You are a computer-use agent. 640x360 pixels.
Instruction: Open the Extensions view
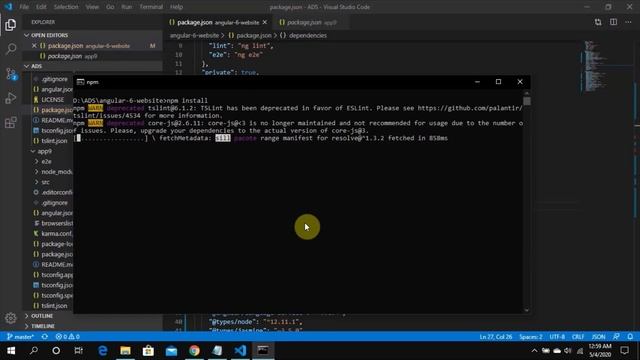[x=11, y=122]
